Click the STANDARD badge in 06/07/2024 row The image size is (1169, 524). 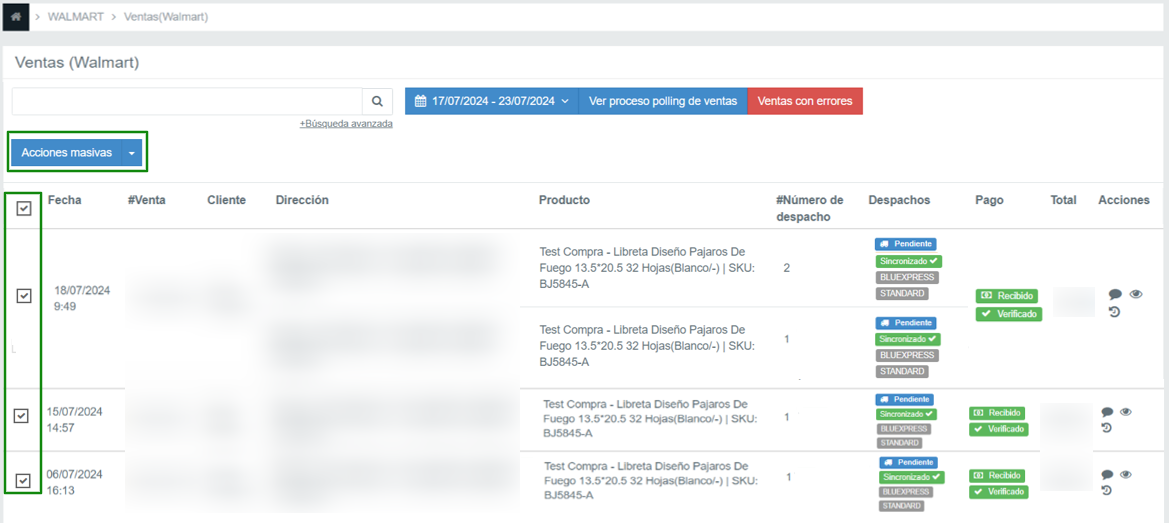pos(903,506)
